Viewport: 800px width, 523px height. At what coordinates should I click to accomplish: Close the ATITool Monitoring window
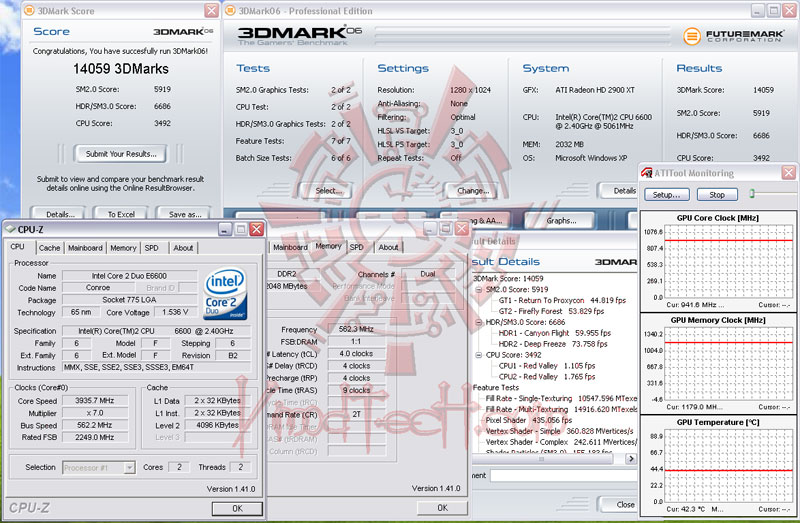pyautogui.click(x=789, y=172)
